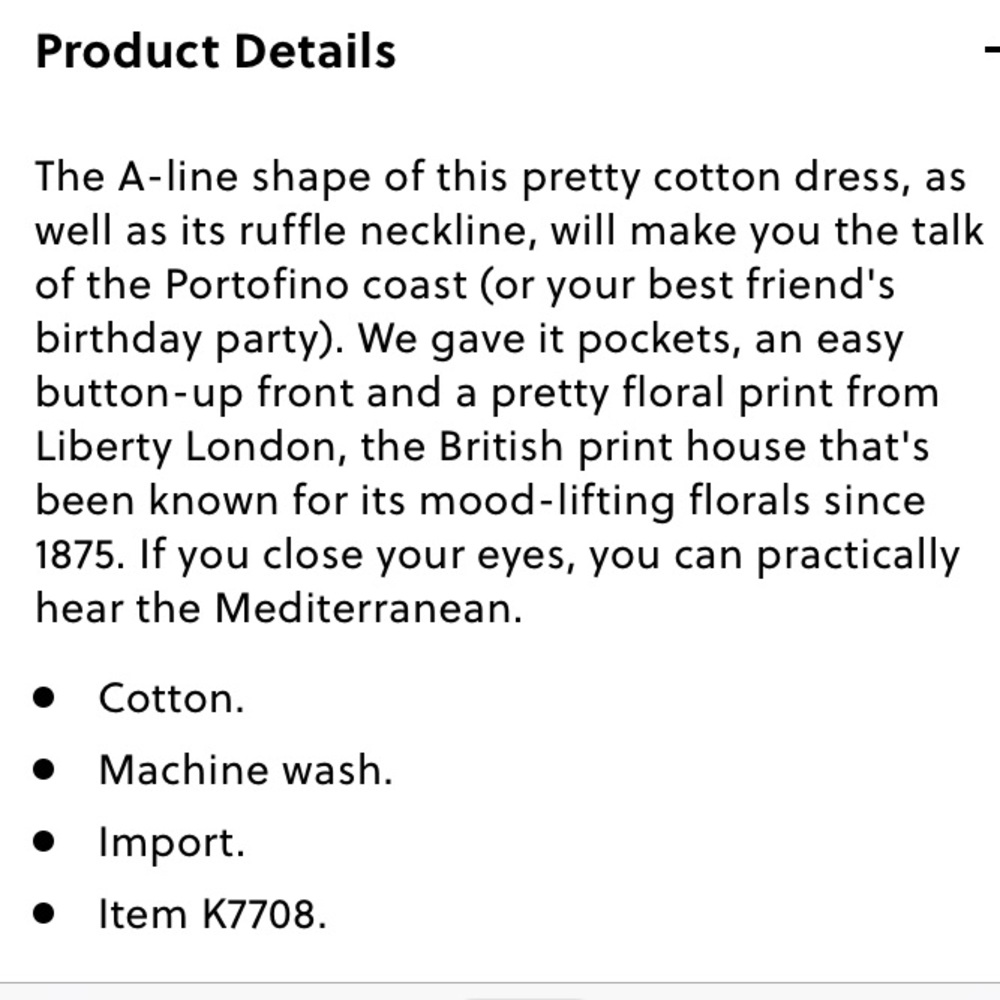Click the bullet beside Import
This screenshot has height=1000, width=1000.
[x=43, y=842]
